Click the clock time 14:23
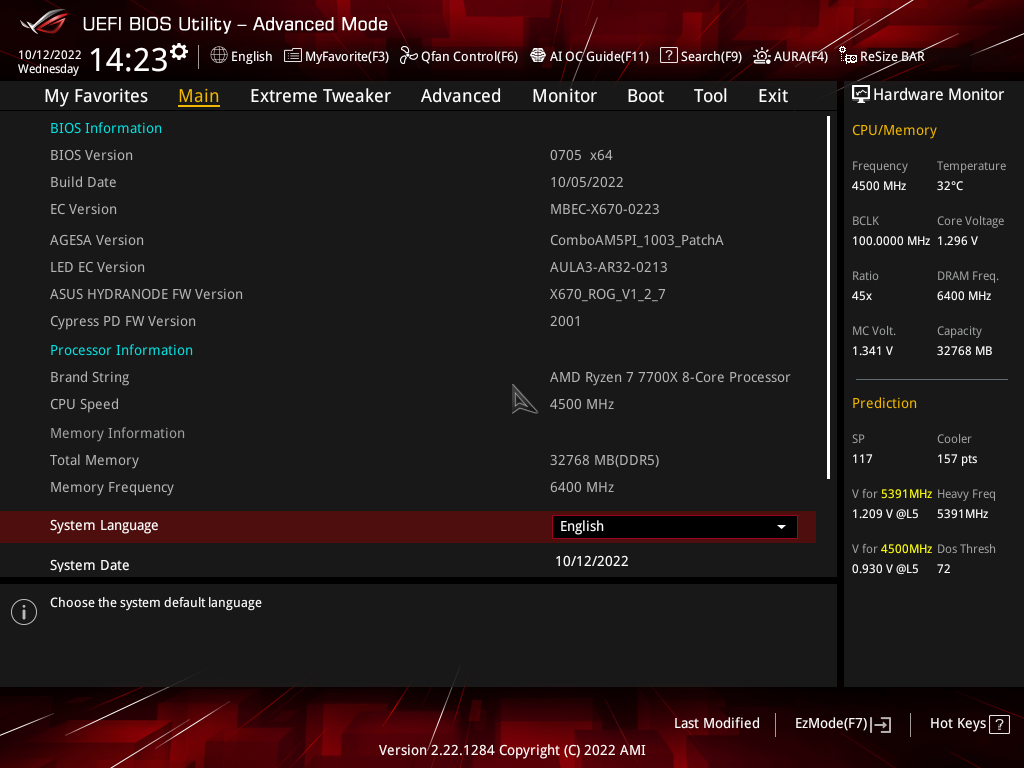The width and height of the screenshot is (1024, 768). tap(128, 59)
